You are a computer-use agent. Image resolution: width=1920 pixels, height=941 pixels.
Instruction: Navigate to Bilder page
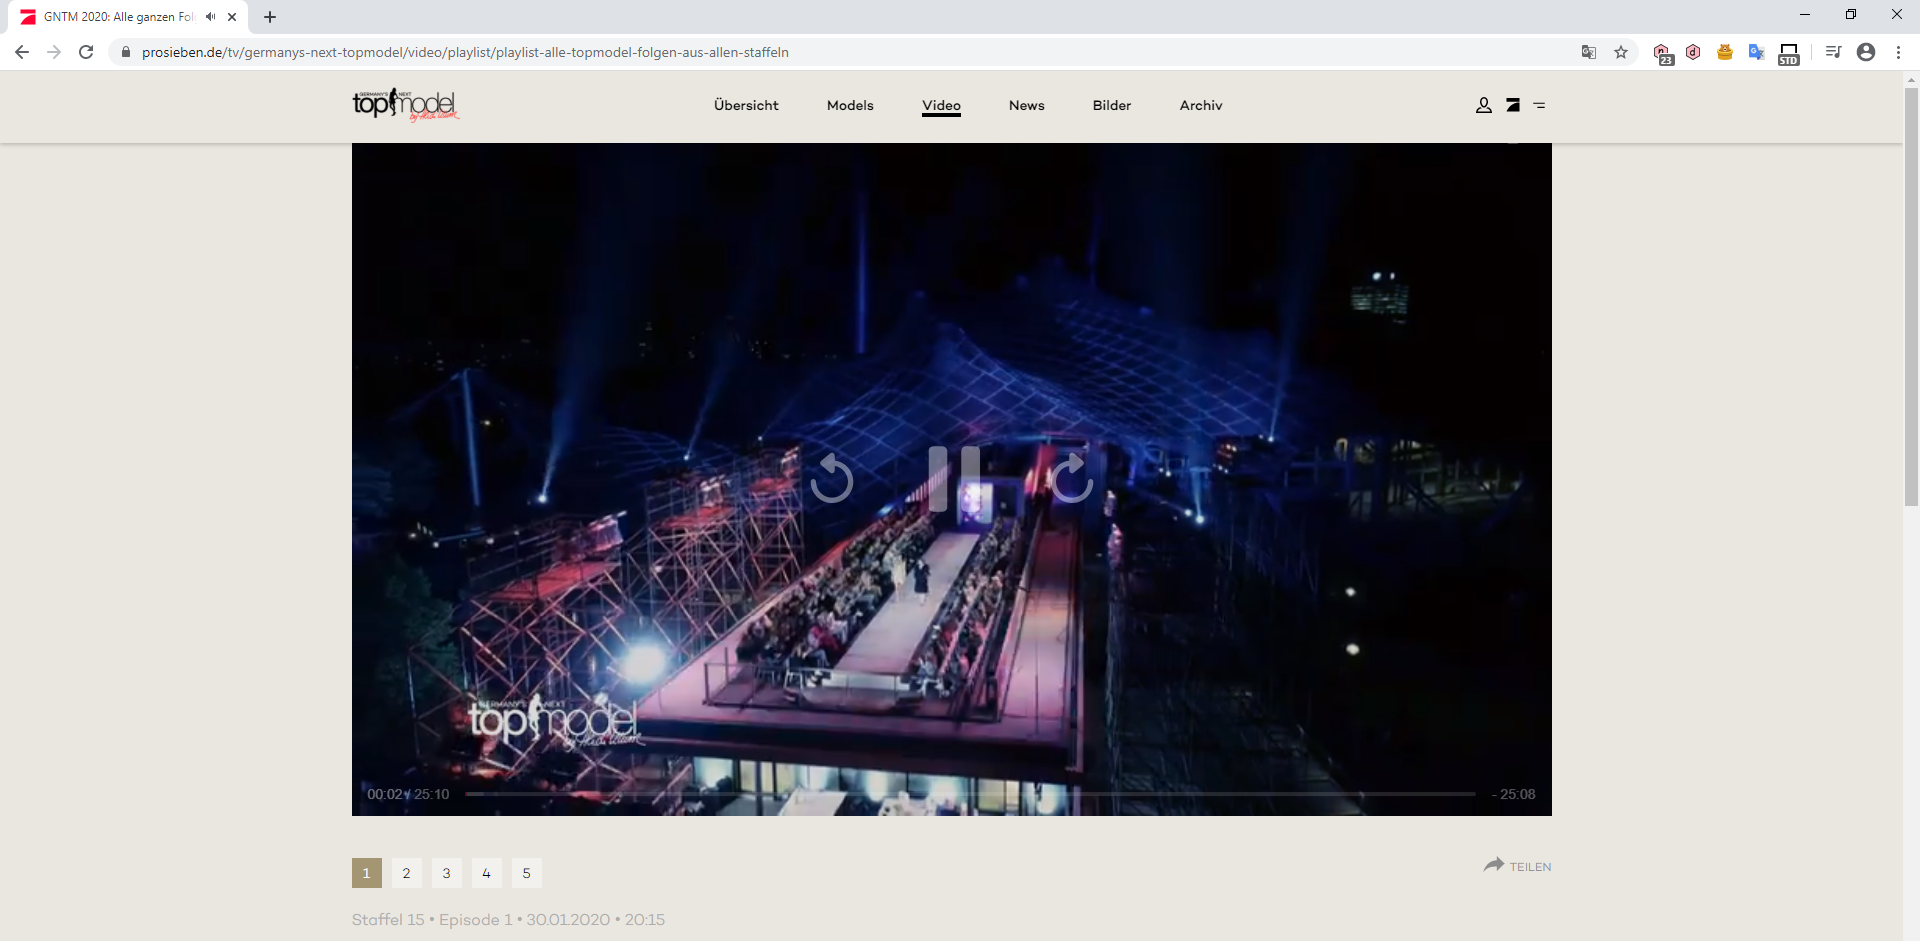1112,105
